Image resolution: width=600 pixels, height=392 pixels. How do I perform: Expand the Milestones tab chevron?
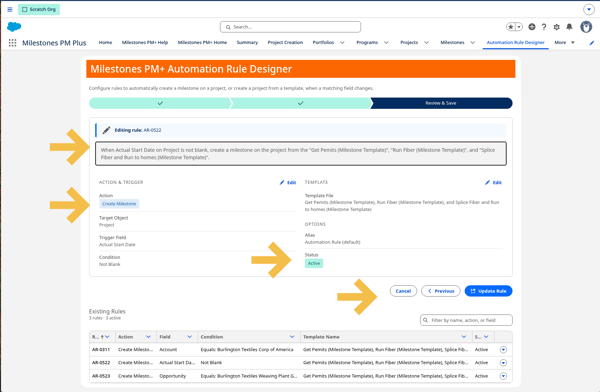[x=473, y=42]
